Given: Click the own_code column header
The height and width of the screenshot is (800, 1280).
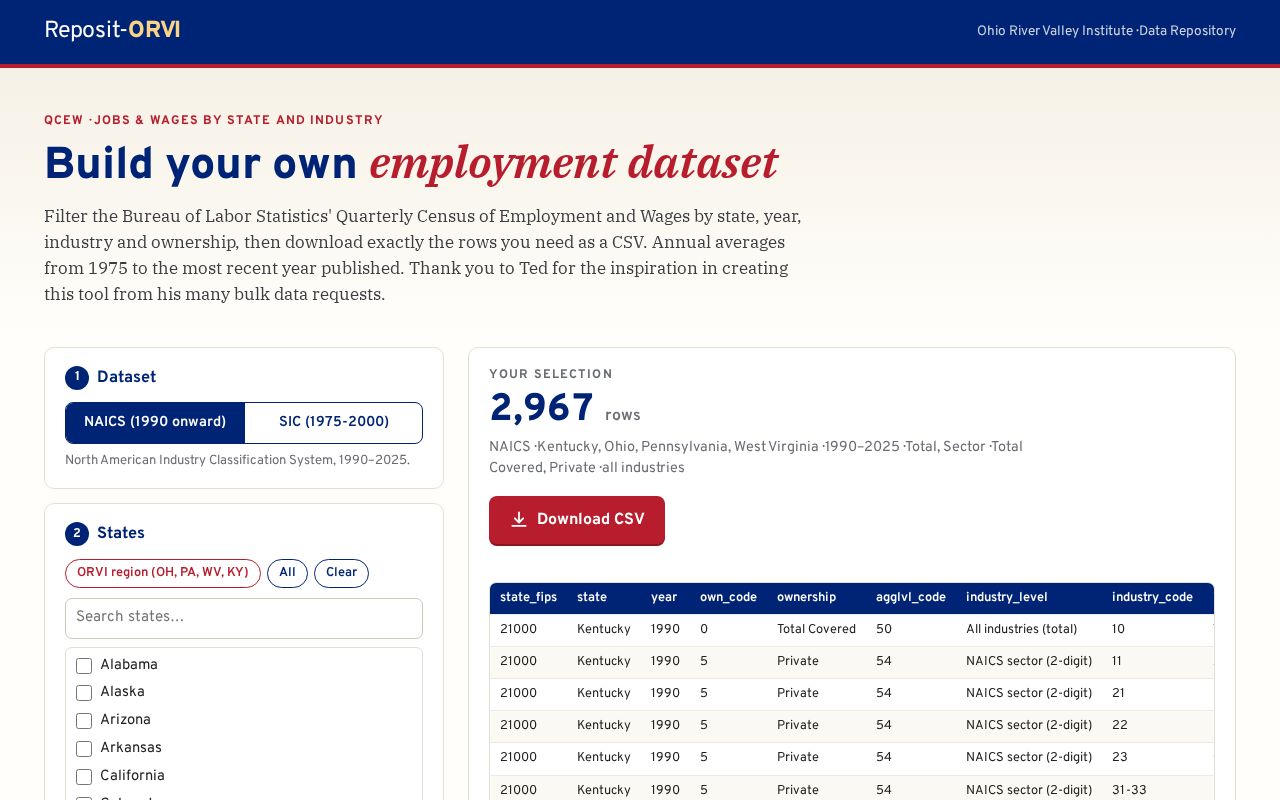Looking at the screenshot, I should tap(728, 598).
